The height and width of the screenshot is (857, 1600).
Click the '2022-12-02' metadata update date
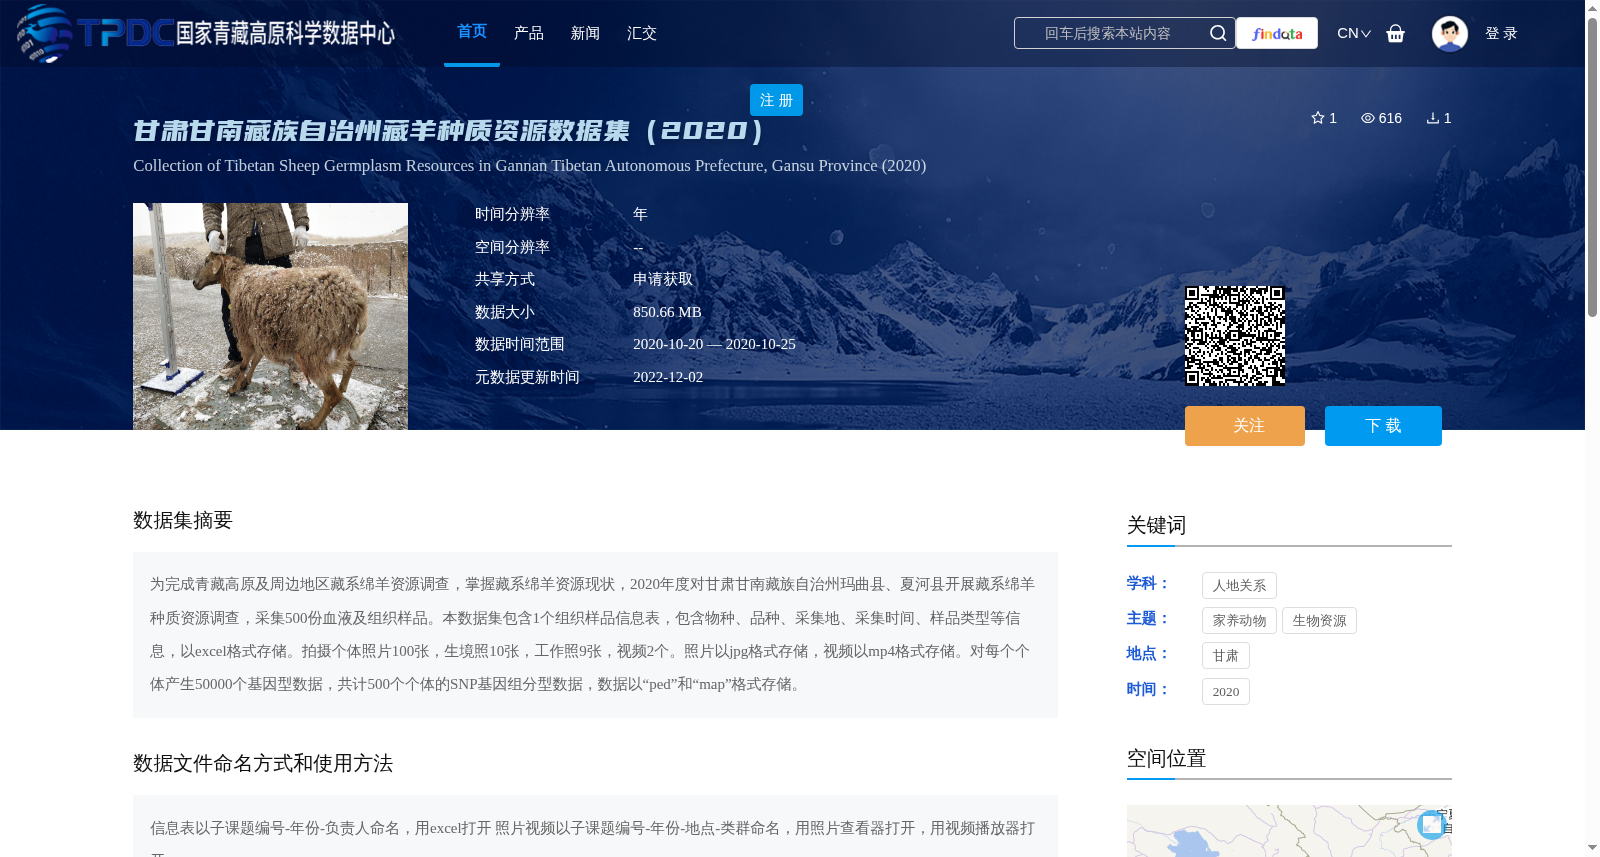668,377
